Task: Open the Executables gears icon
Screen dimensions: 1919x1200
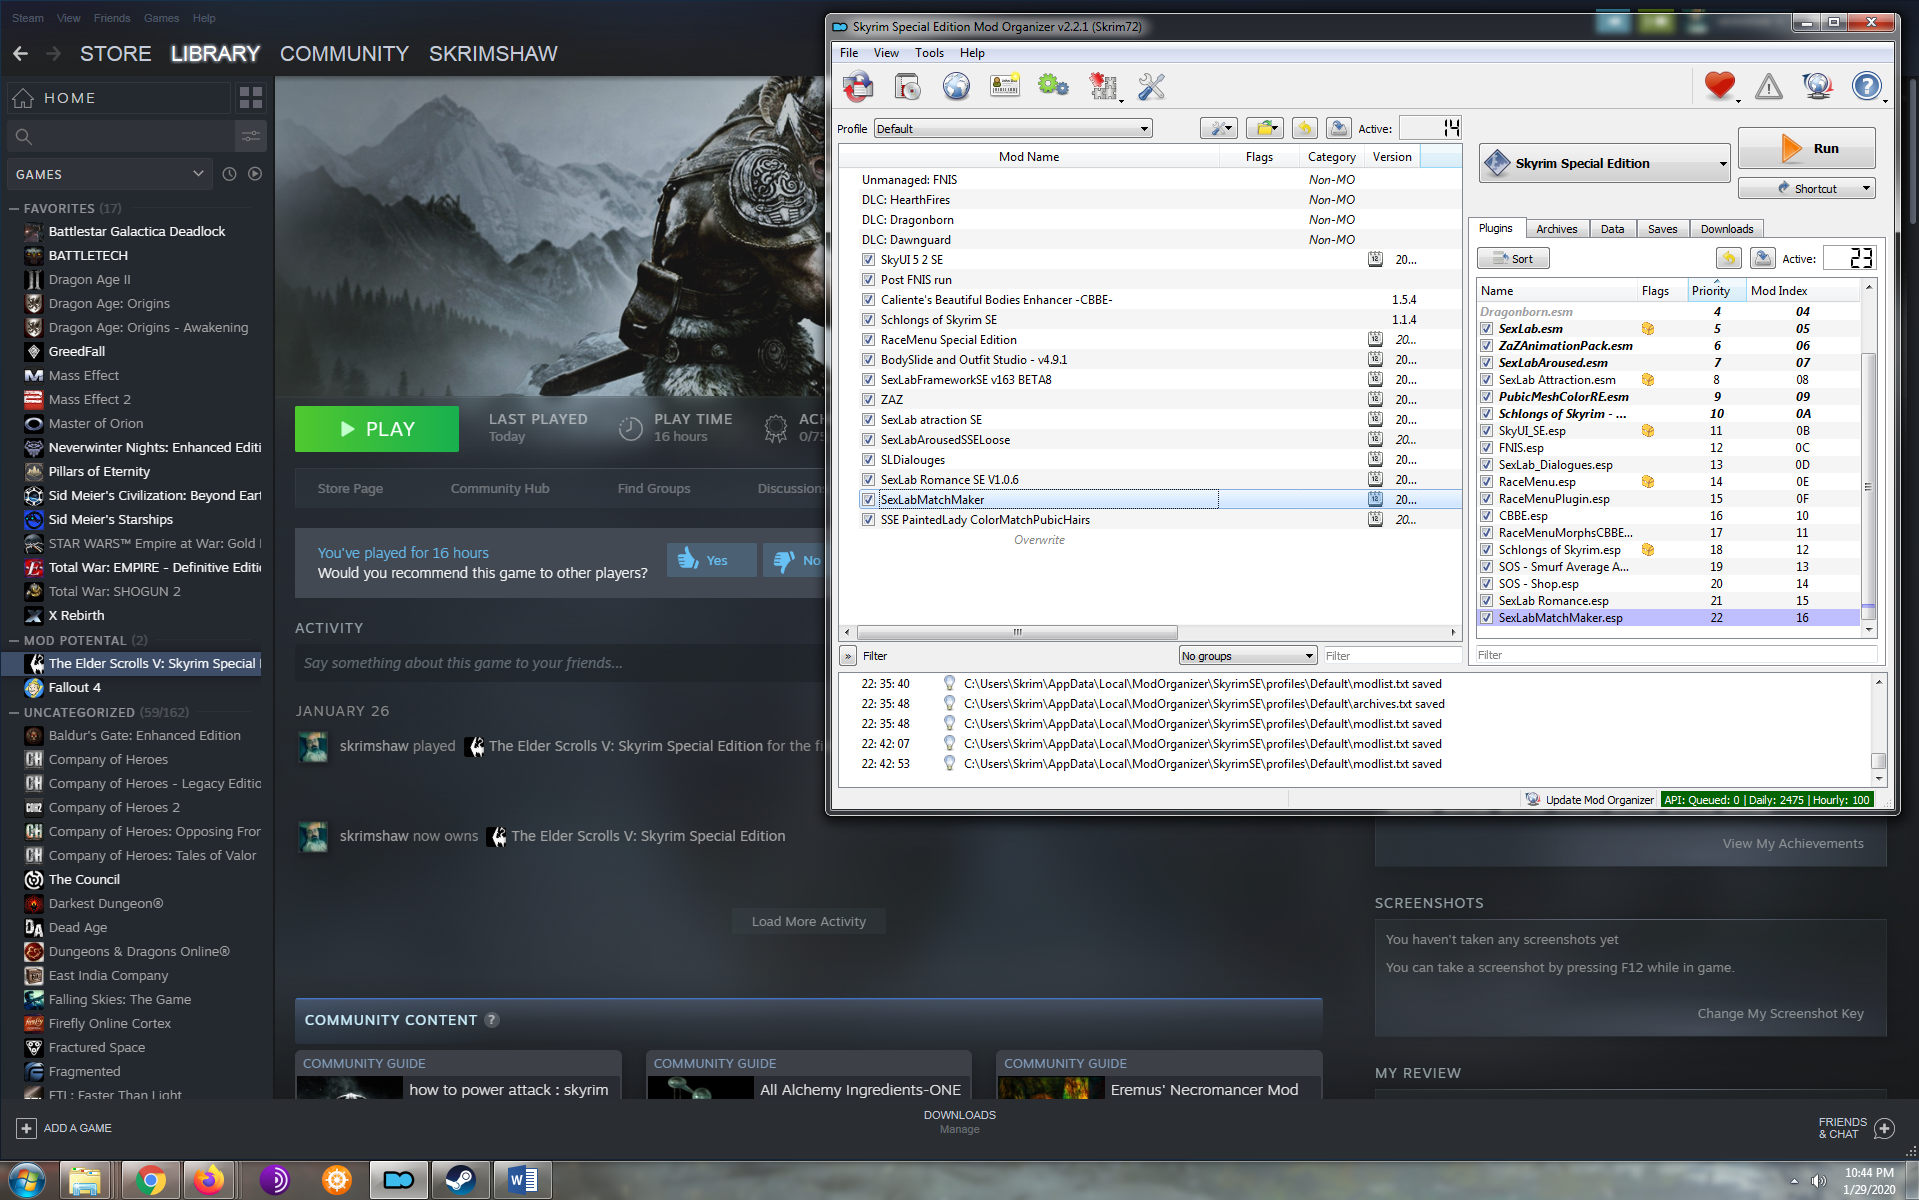Action: click(1053, 87)
